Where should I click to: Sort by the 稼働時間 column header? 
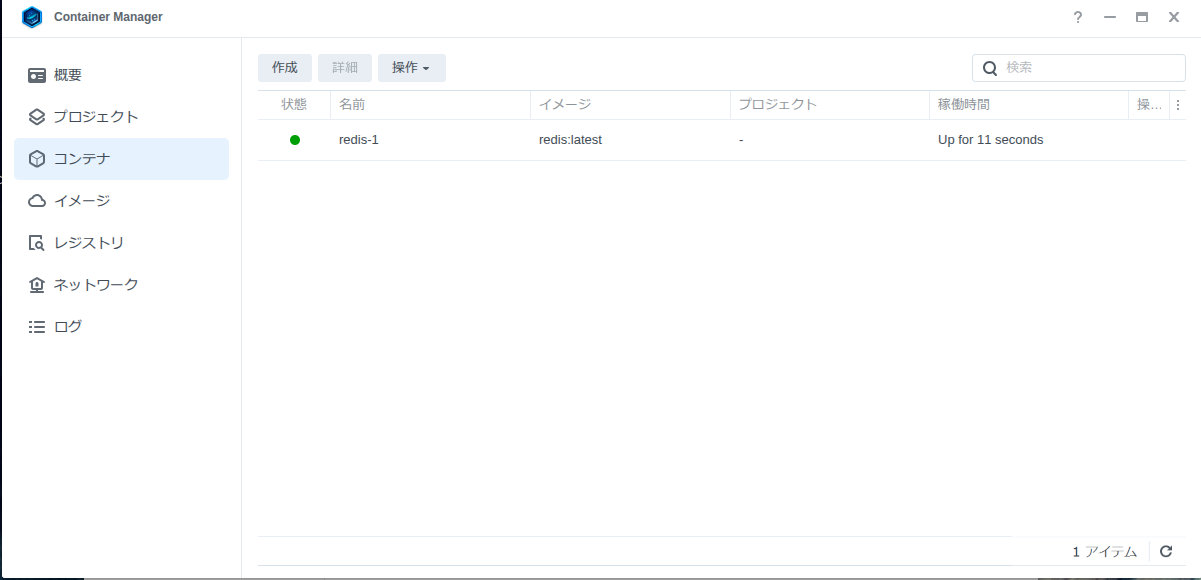click(1028, 105)
